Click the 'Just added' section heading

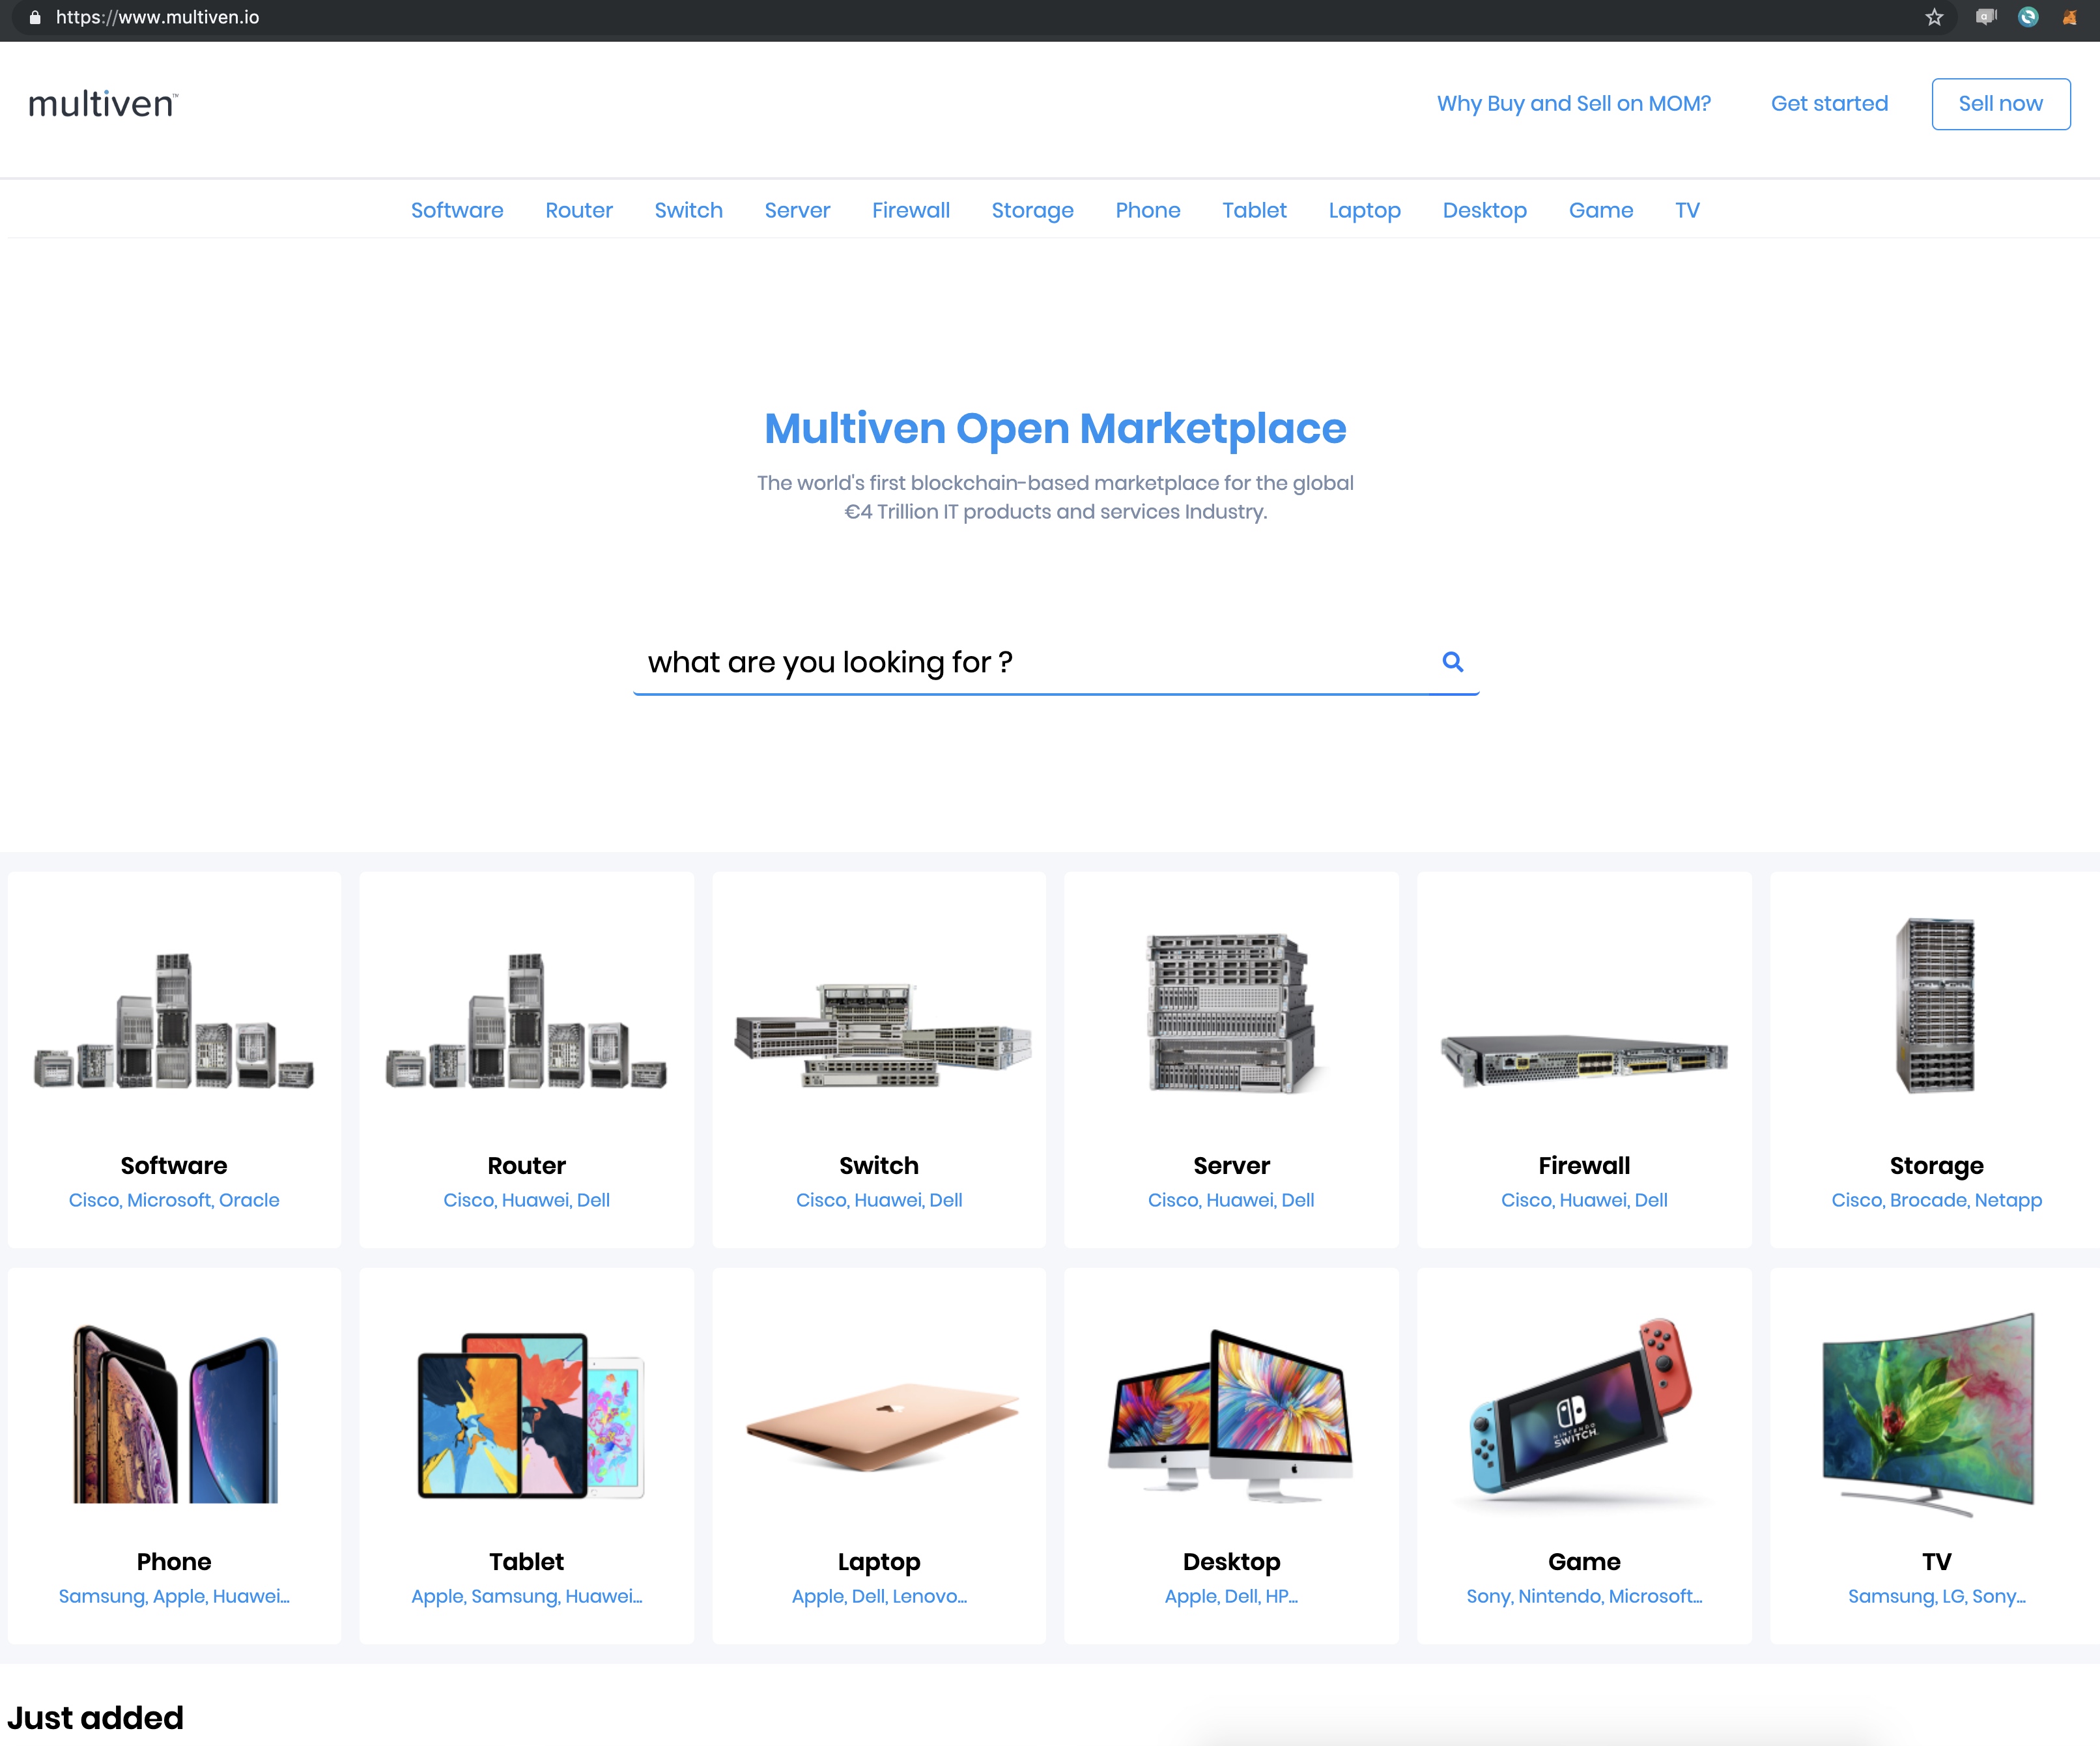coord(95,1717)
